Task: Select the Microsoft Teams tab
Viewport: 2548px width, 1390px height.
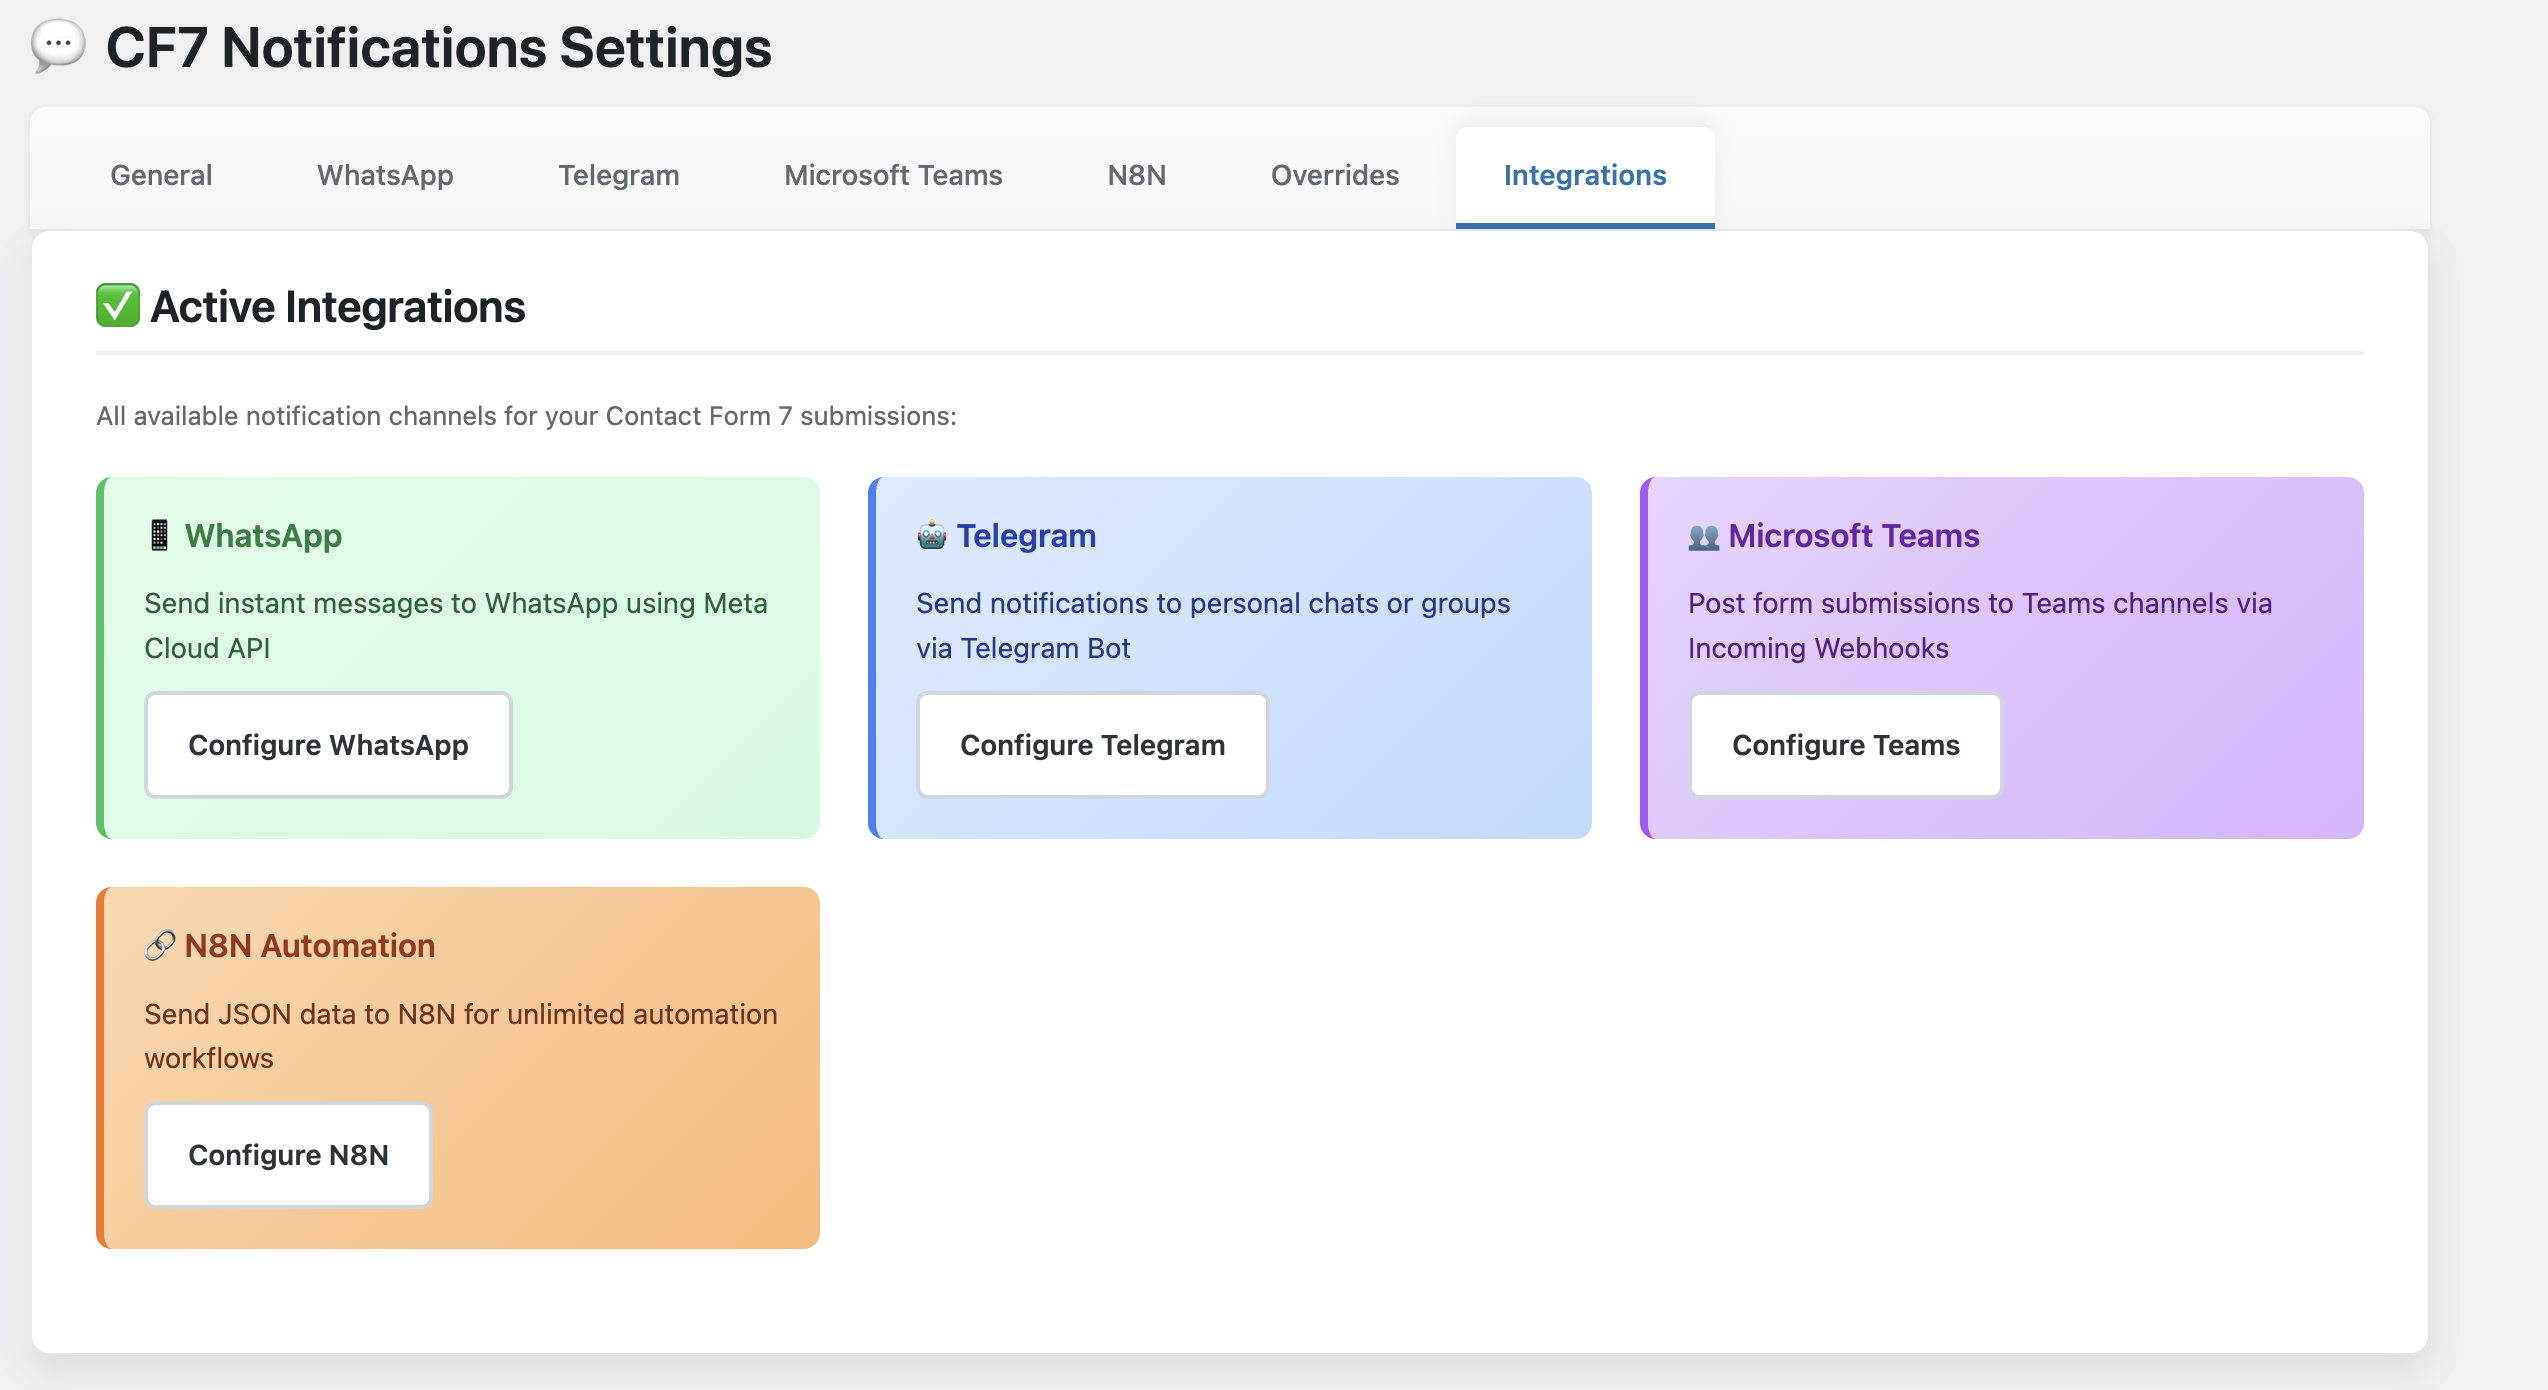Action: coord(893,176)
